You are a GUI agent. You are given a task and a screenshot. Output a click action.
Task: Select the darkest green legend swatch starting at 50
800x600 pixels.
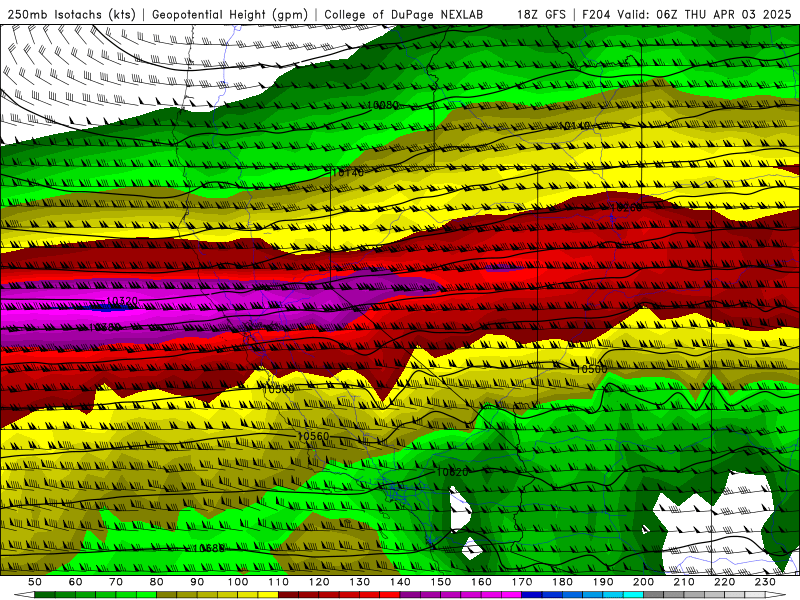[x=45, y=595]
